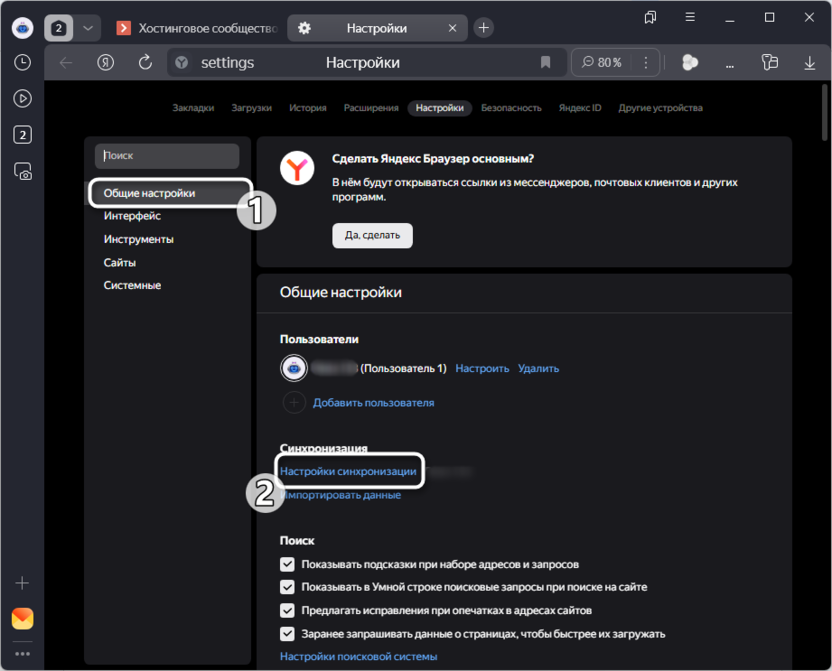Open the Настройки синхронизации link
Viewport: 832px width, 671px height.
[x=348, y=471]
